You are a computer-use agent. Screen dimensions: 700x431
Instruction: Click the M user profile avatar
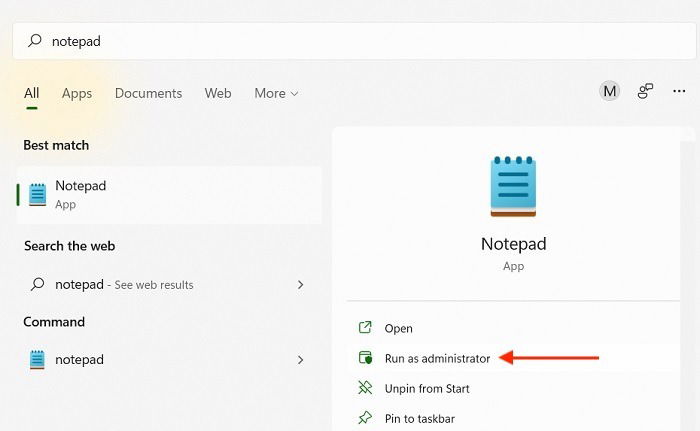(x=609, y=91)
